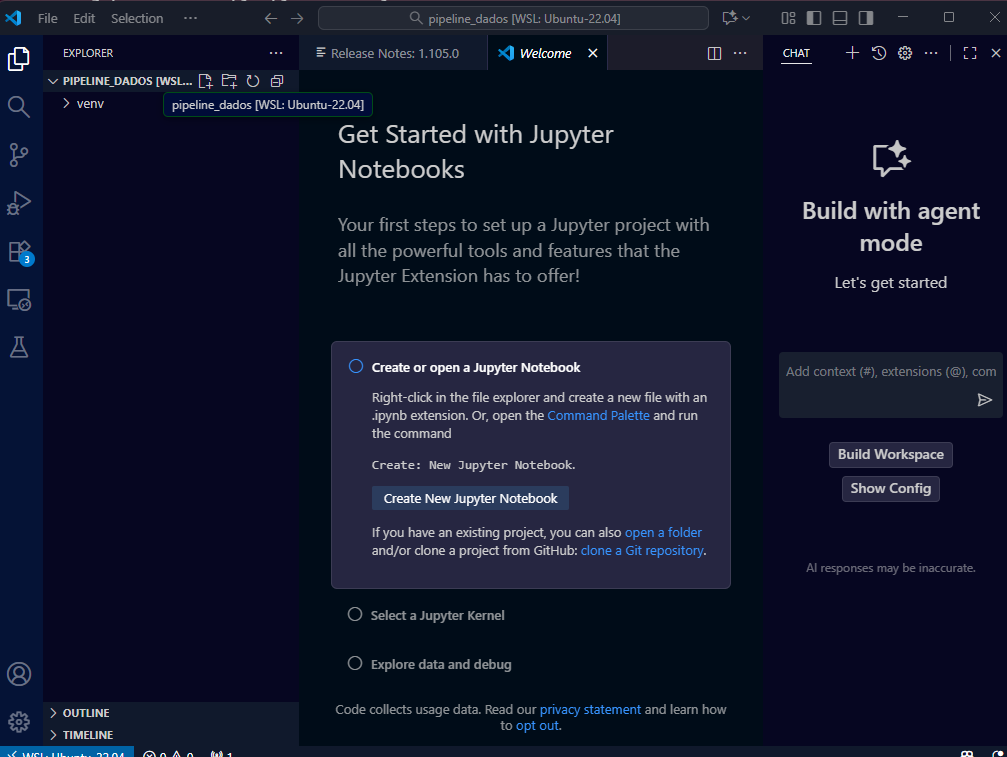Click the Build Workspace button
The height and width of the screenshot is (757, 1007).
click(x=891, y=455)
